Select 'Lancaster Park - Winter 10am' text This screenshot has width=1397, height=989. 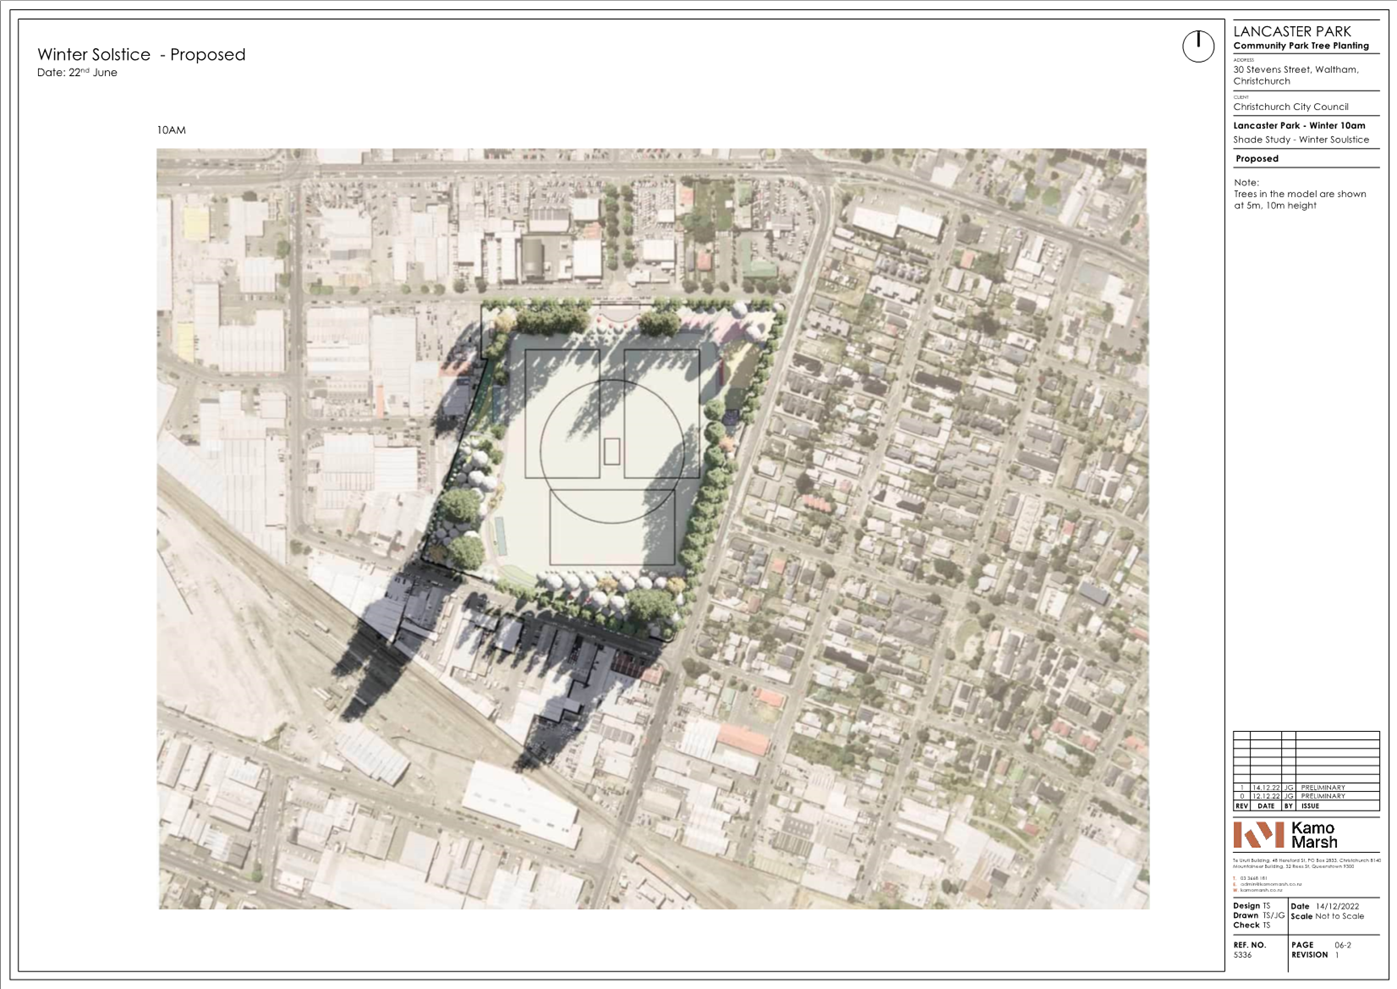(x=1299, y=126)
